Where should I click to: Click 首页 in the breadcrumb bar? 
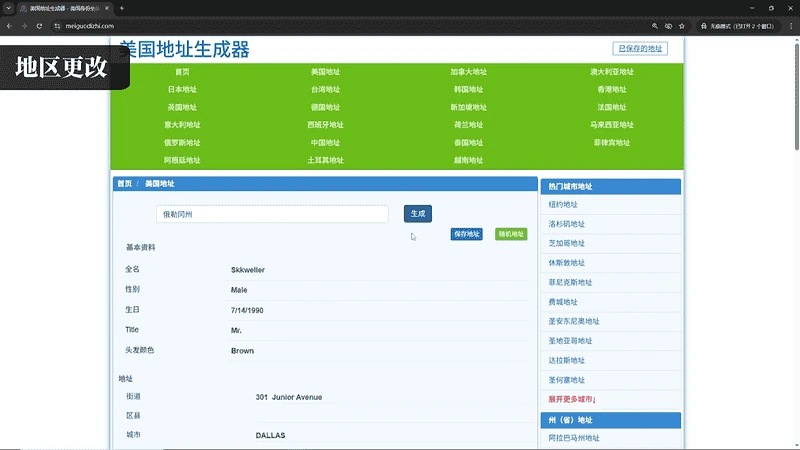point(124,184)
